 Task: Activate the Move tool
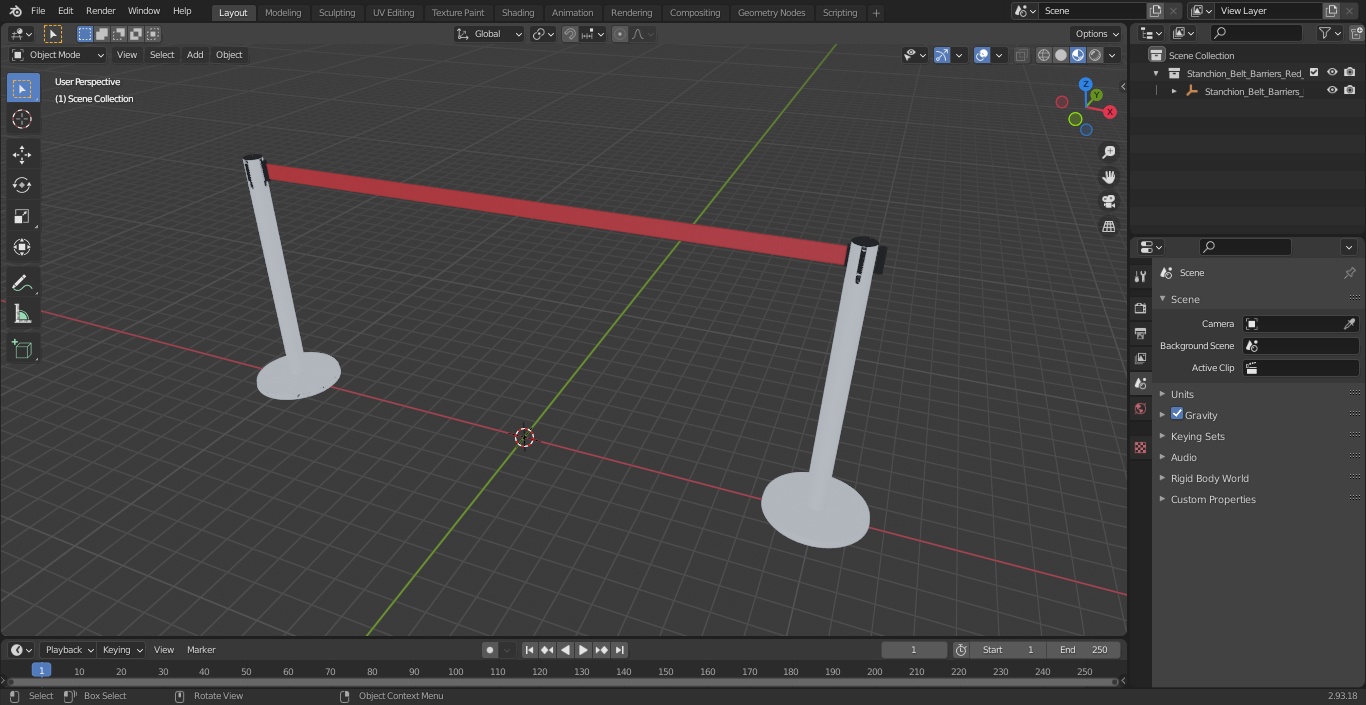[22, 154]
